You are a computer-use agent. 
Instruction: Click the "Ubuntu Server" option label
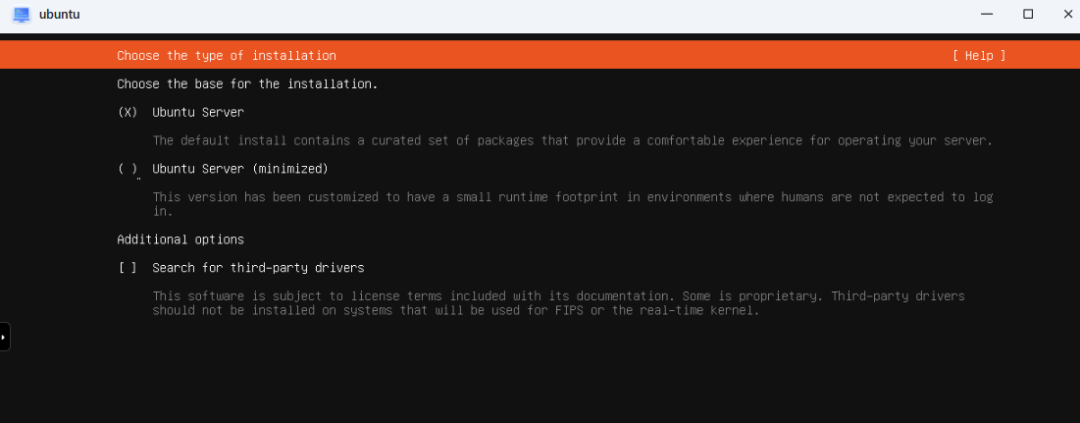coord(198,113)
